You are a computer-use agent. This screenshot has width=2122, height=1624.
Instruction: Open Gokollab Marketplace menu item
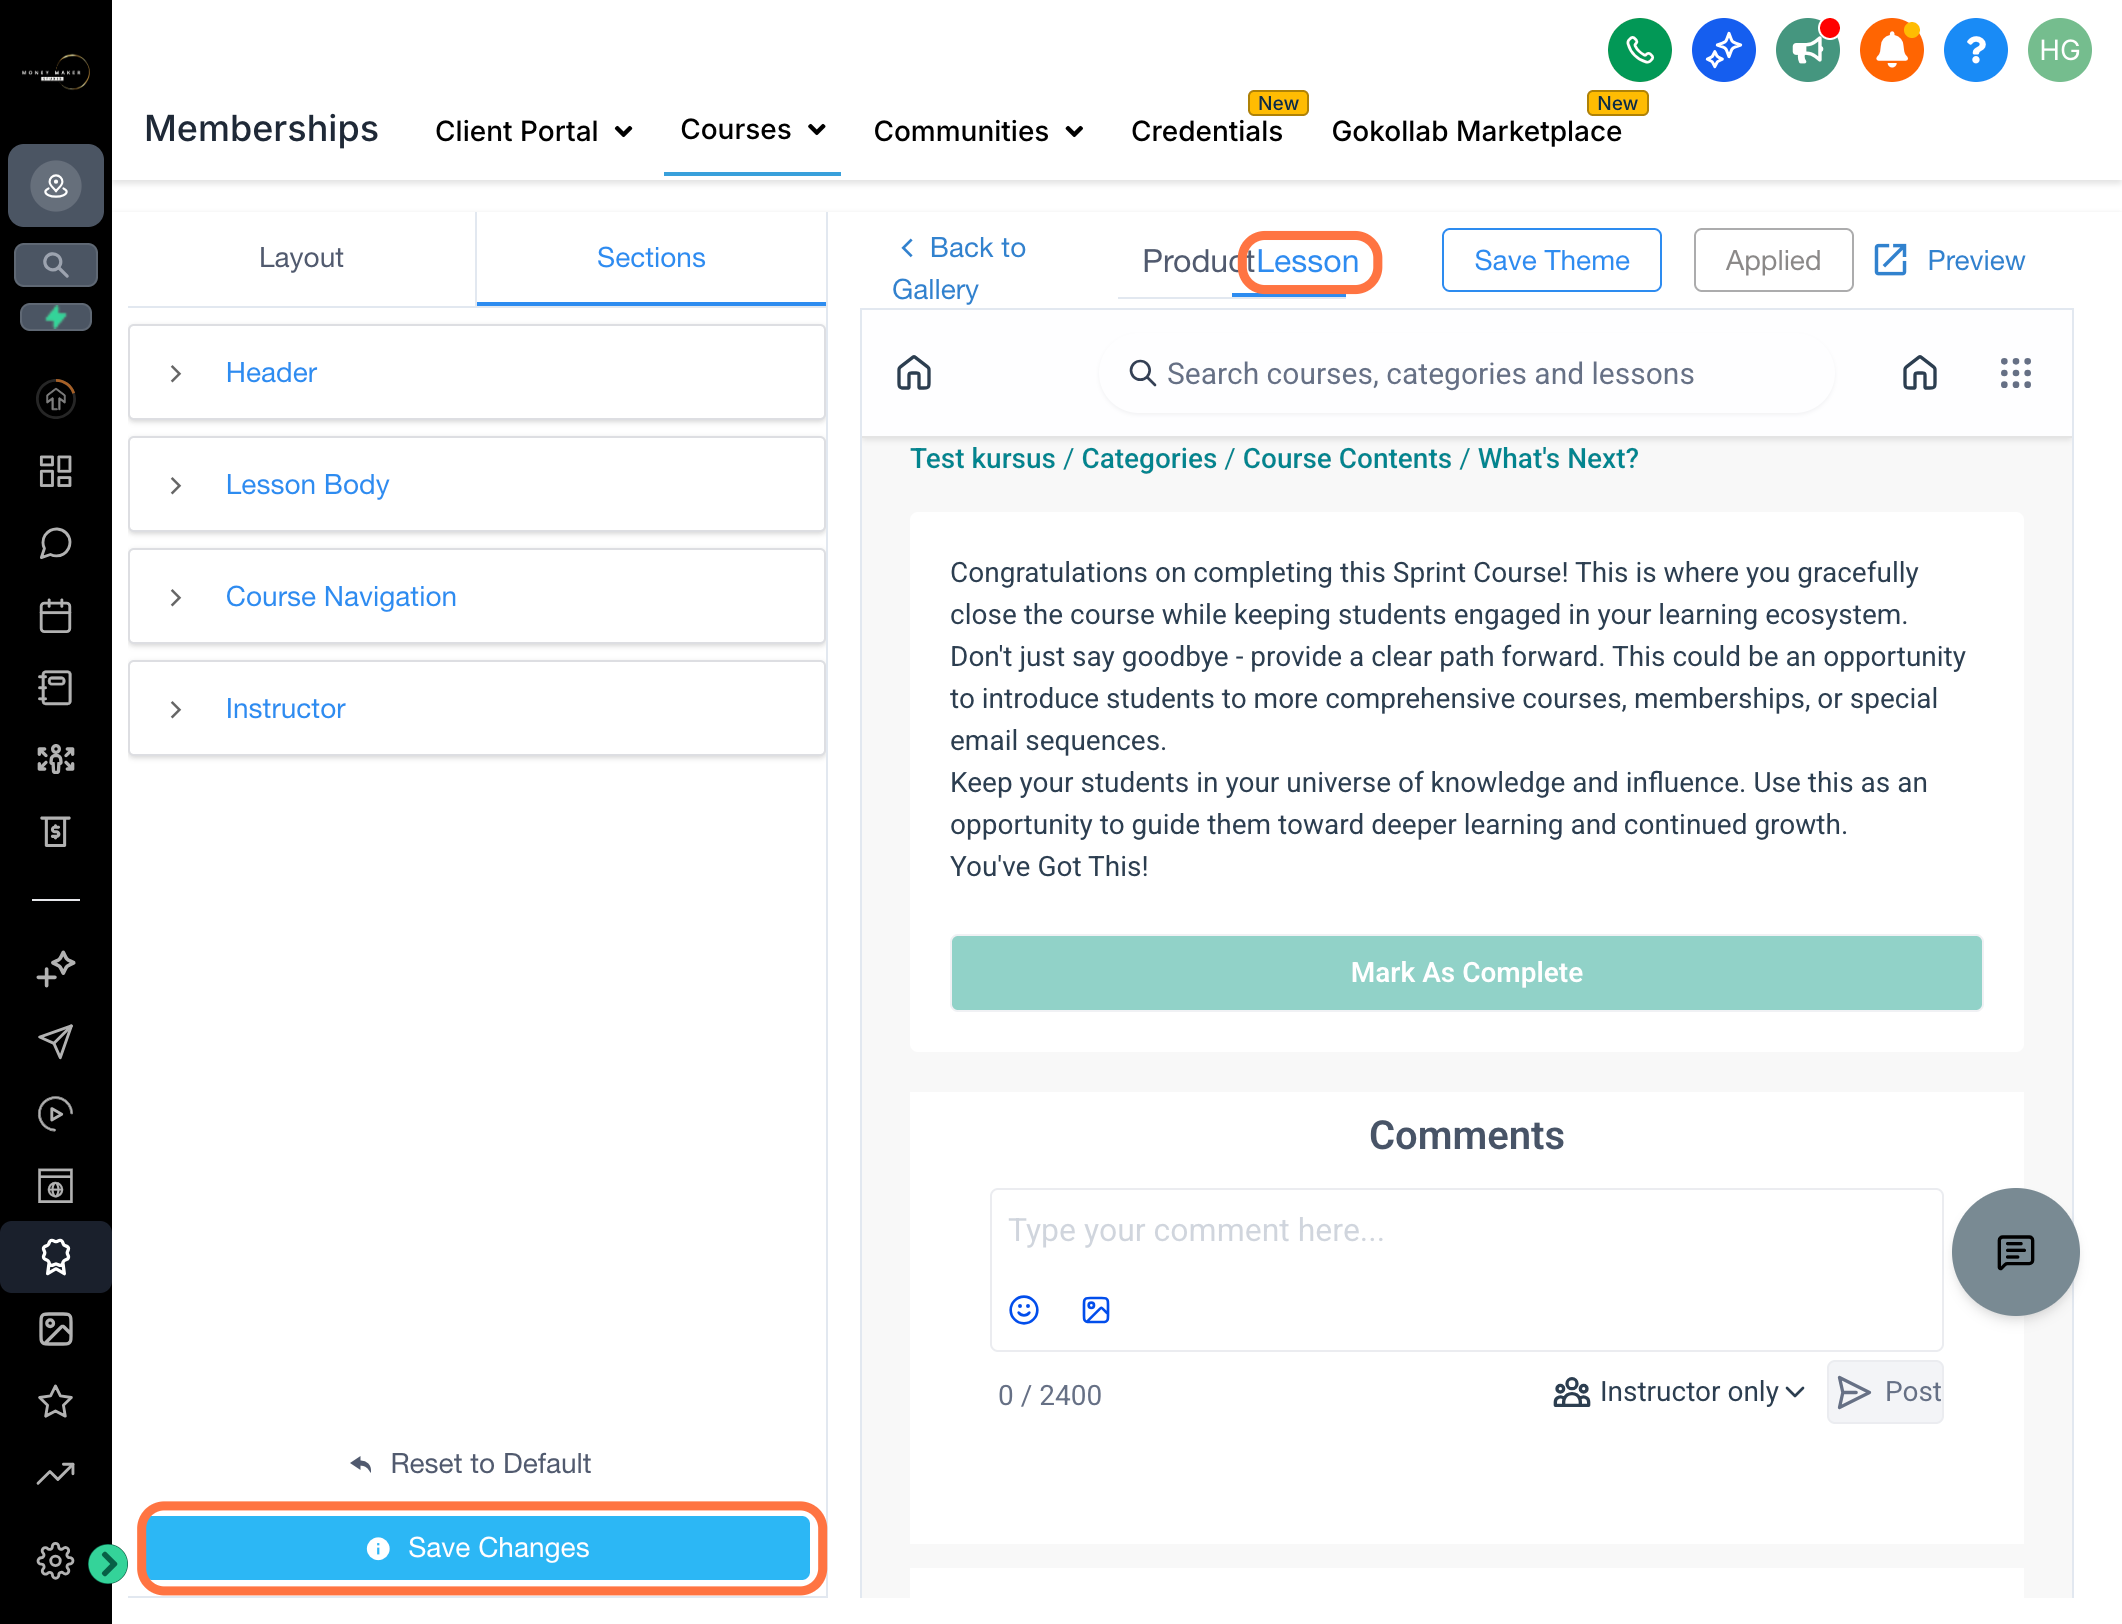(1476, 131)
